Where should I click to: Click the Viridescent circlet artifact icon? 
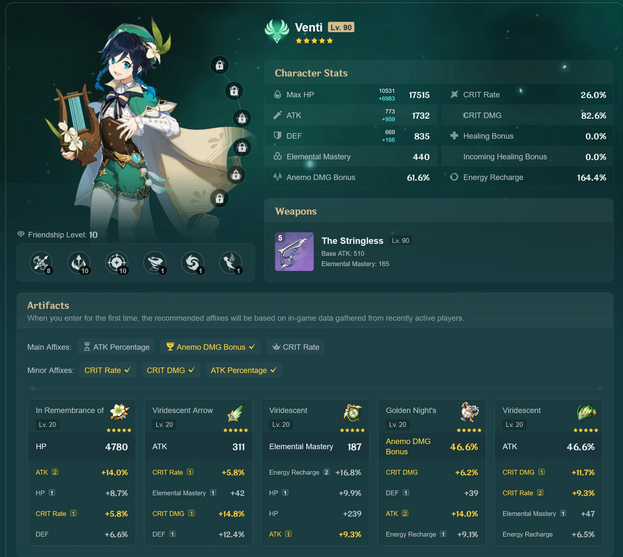pos(586,412)
